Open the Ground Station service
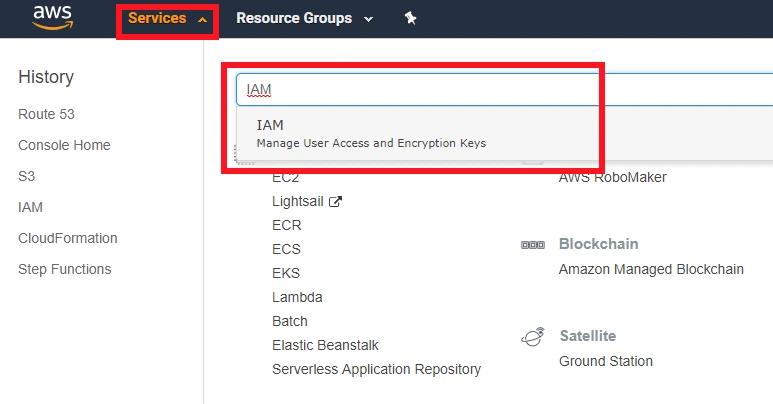The height and width of the screenshot is (404, 773). 605,361
